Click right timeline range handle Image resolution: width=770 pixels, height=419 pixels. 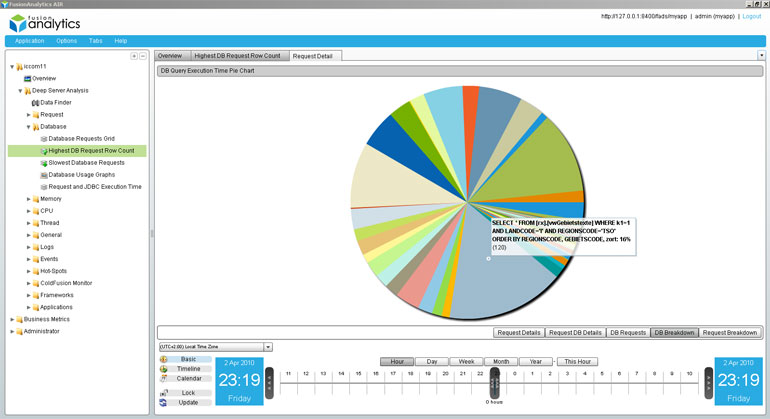coord(708,383)
